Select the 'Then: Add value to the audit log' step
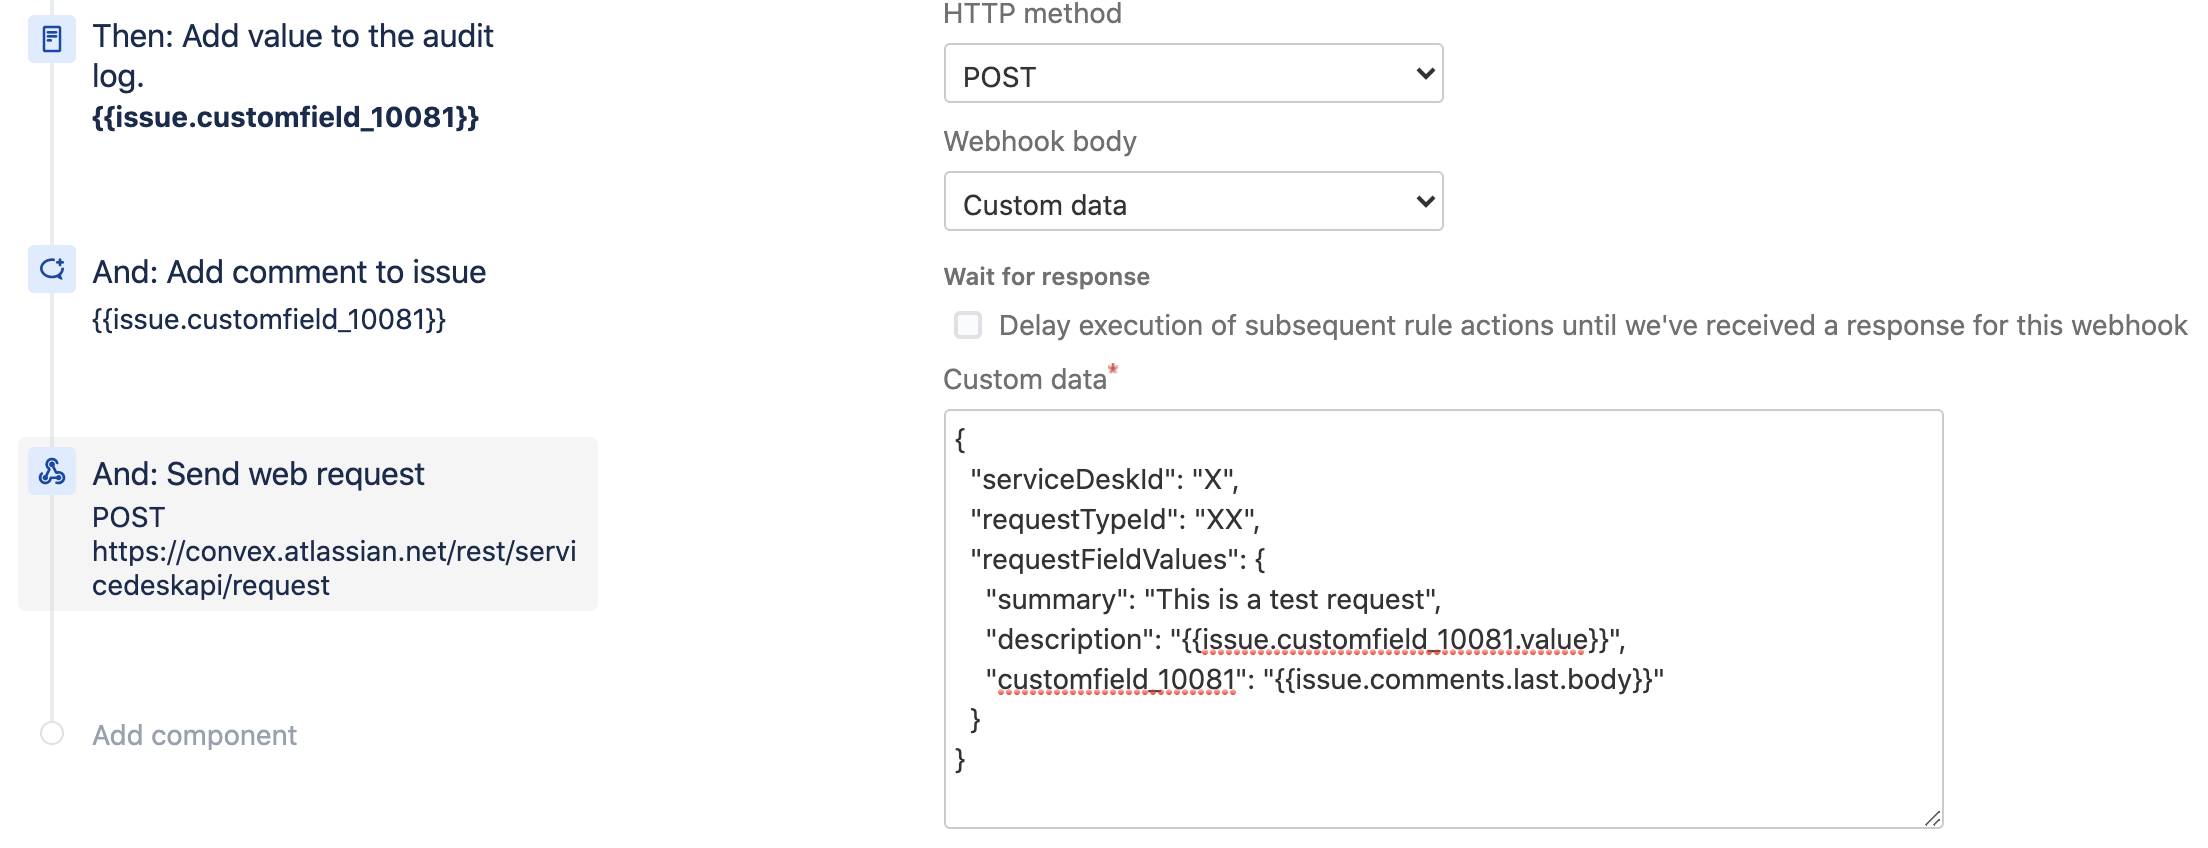Viewport: 2208px width, 848px height. [x=292, y=55]
